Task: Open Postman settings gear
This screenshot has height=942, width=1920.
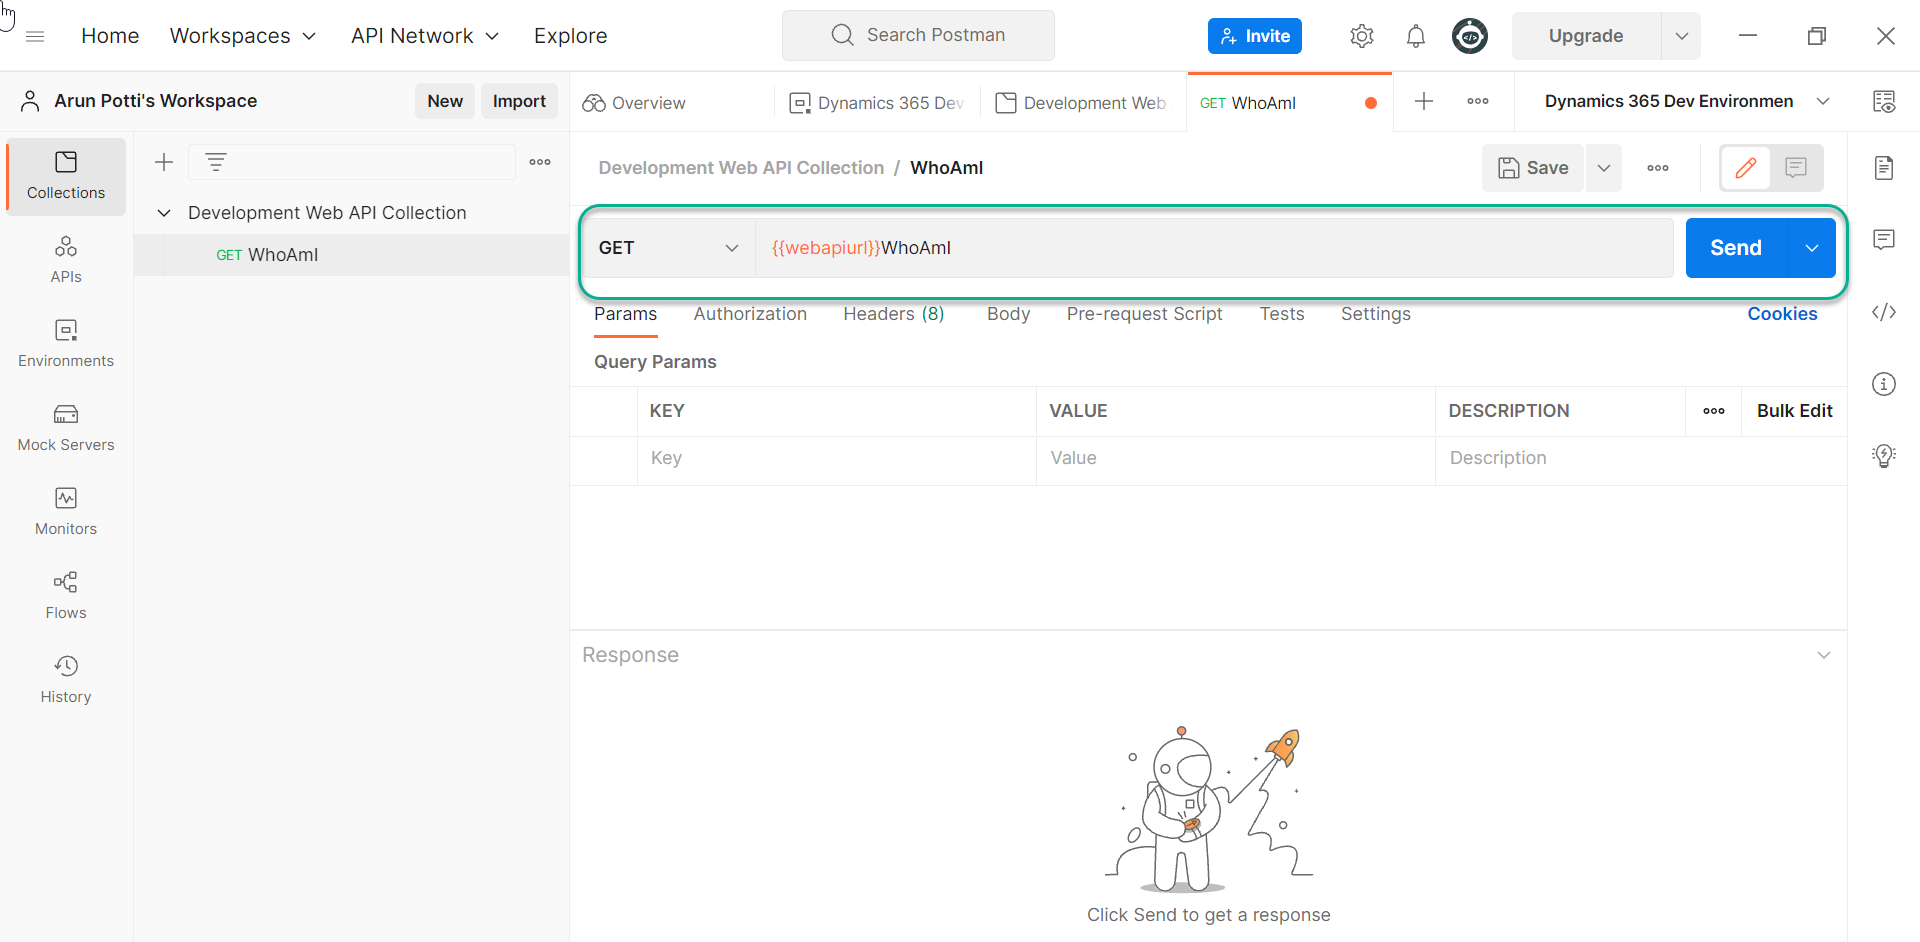Action: 1361,35
